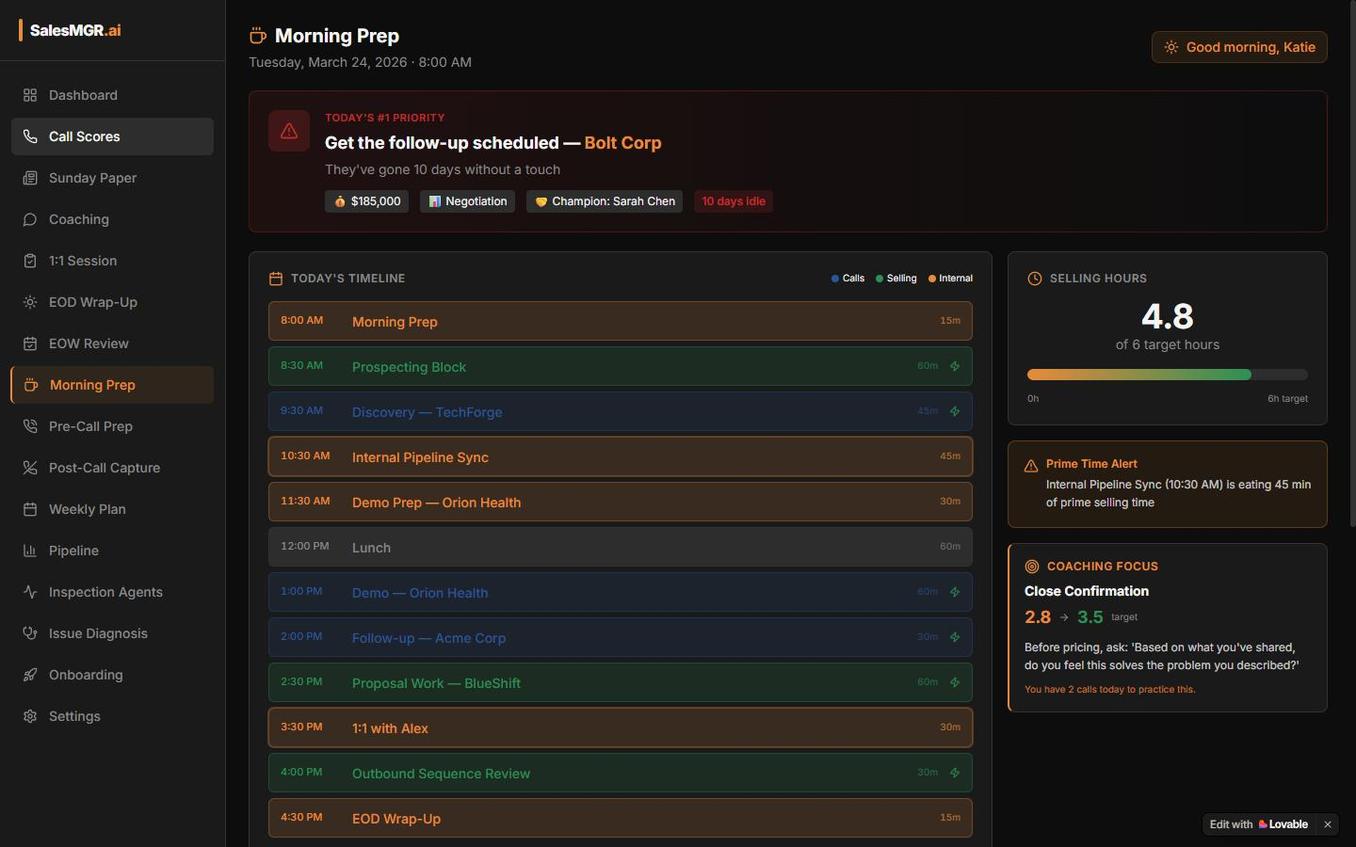Click the gear icon beside Settings
Viewport: 1356px width, 847px height.
tap(30, 716)
